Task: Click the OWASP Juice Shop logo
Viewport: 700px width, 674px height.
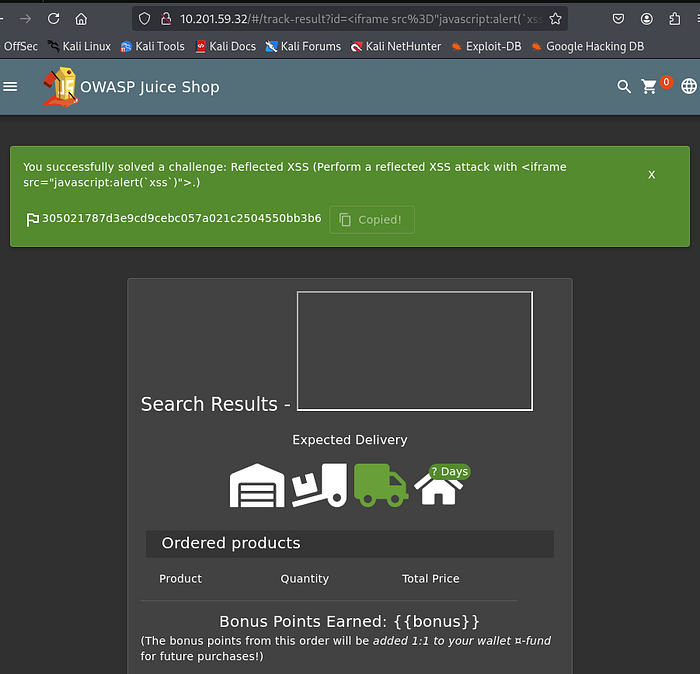Action: (x=60, y=87)
